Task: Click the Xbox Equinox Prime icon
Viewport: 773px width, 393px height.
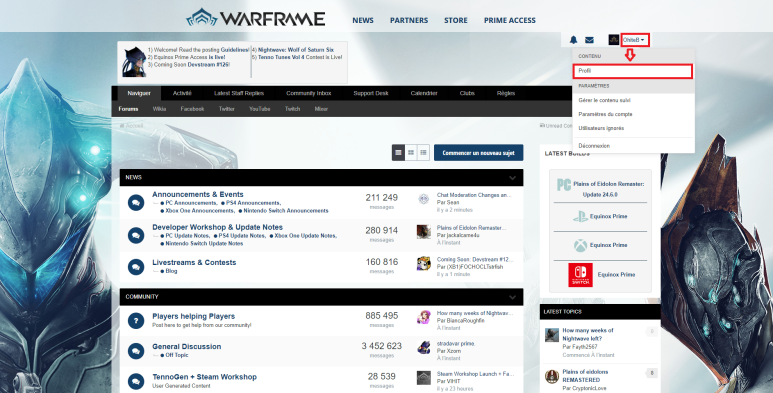Action: tap(580, 246)
